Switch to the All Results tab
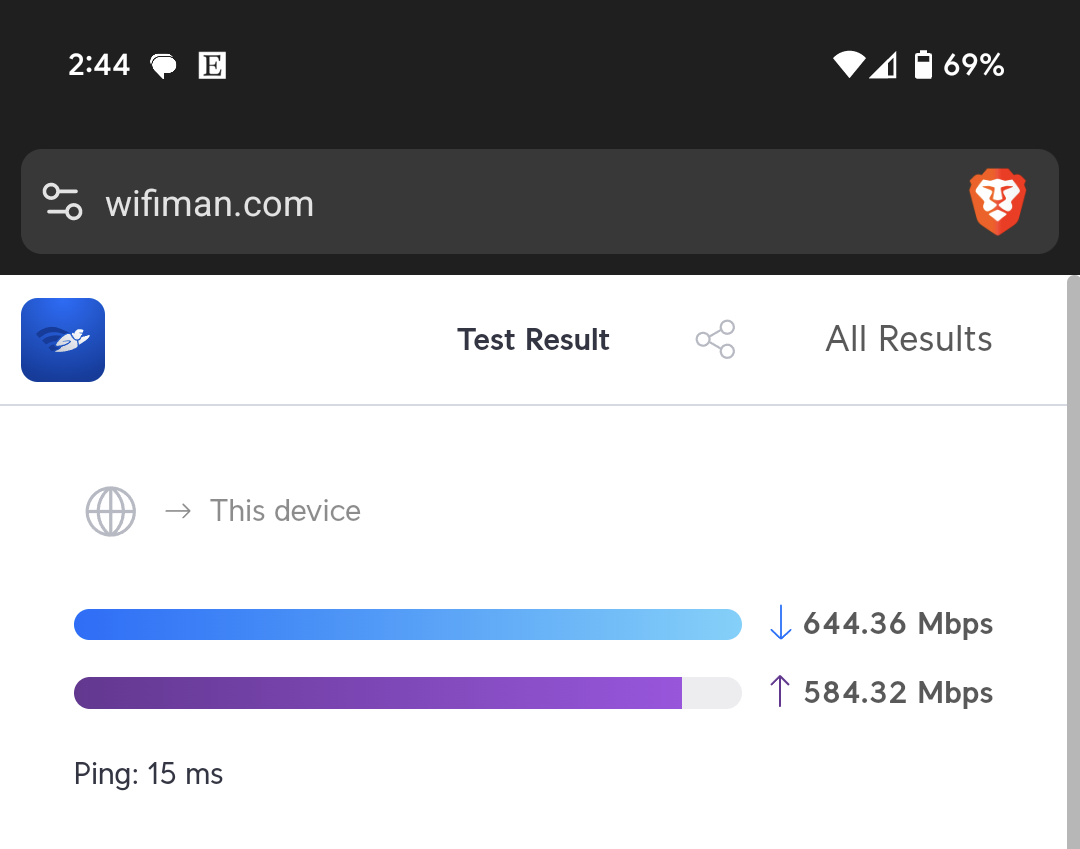Image resolution: width=1080 pixels, height=849 pixels. tap(908, 339)
